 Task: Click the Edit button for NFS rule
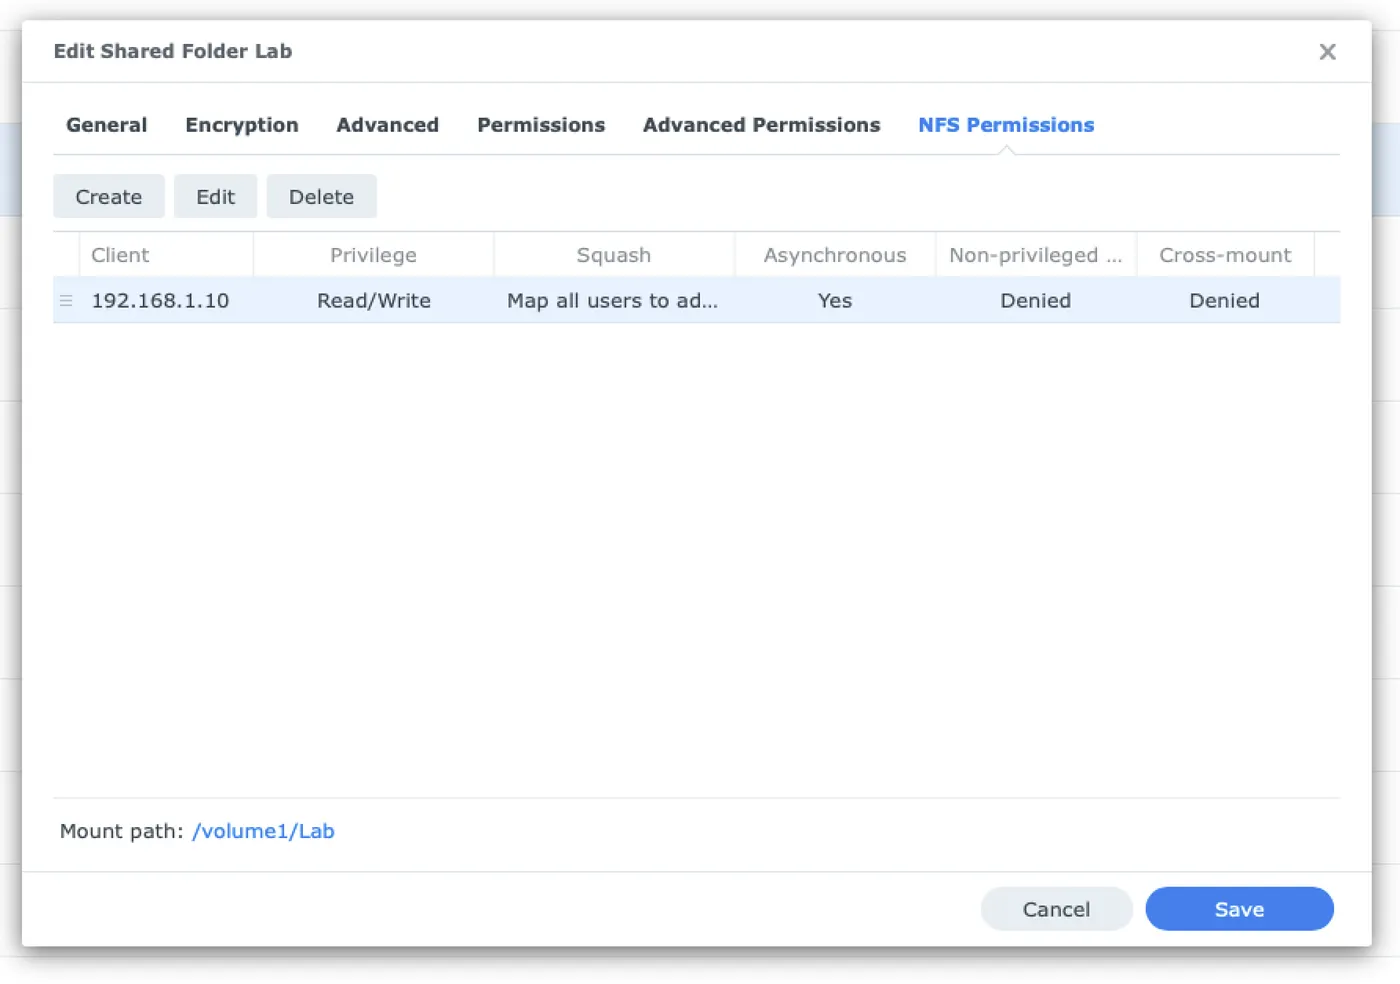pos(215,197)
